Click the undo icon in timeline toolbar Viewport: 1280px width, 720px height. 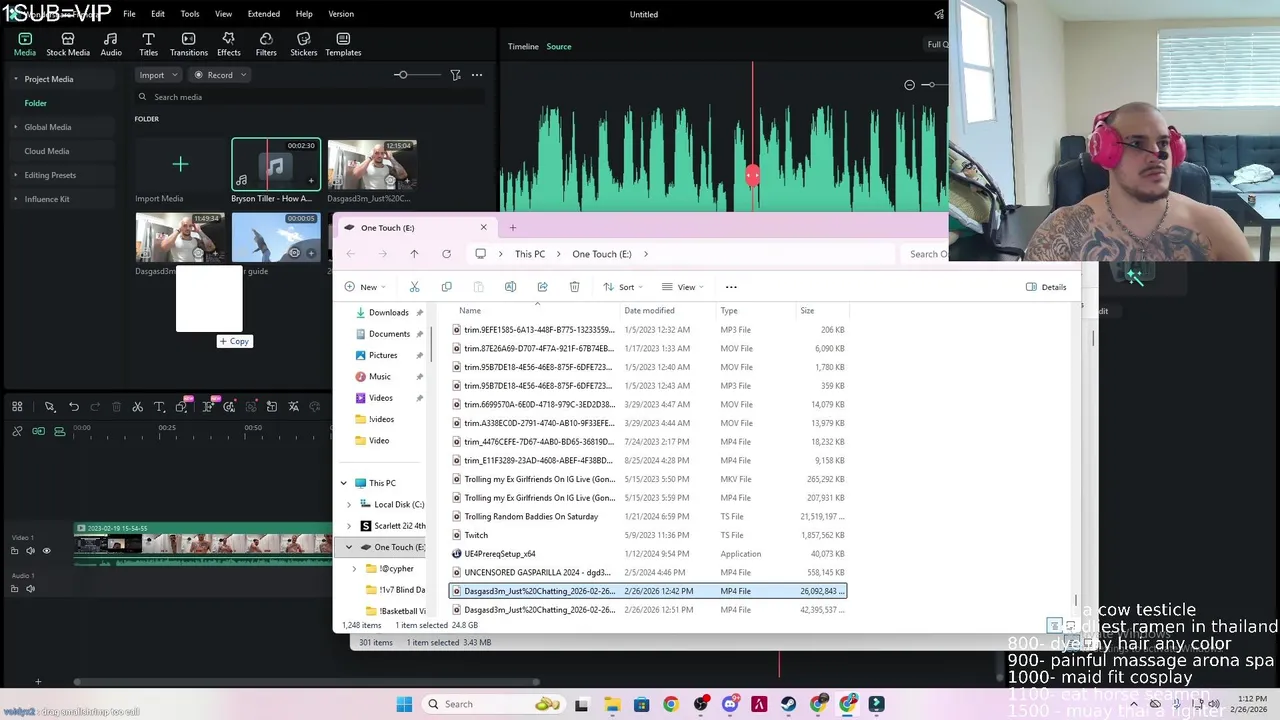[74, 407]
